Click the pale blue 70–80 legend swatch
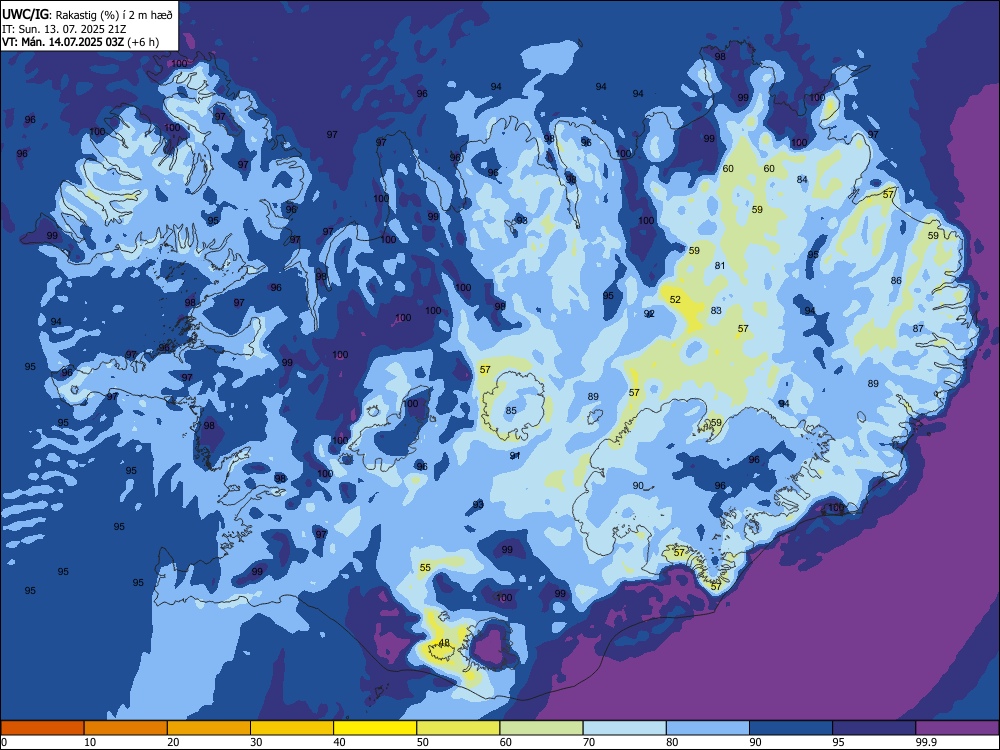1000x750 pixels. [x=624, y=728]
